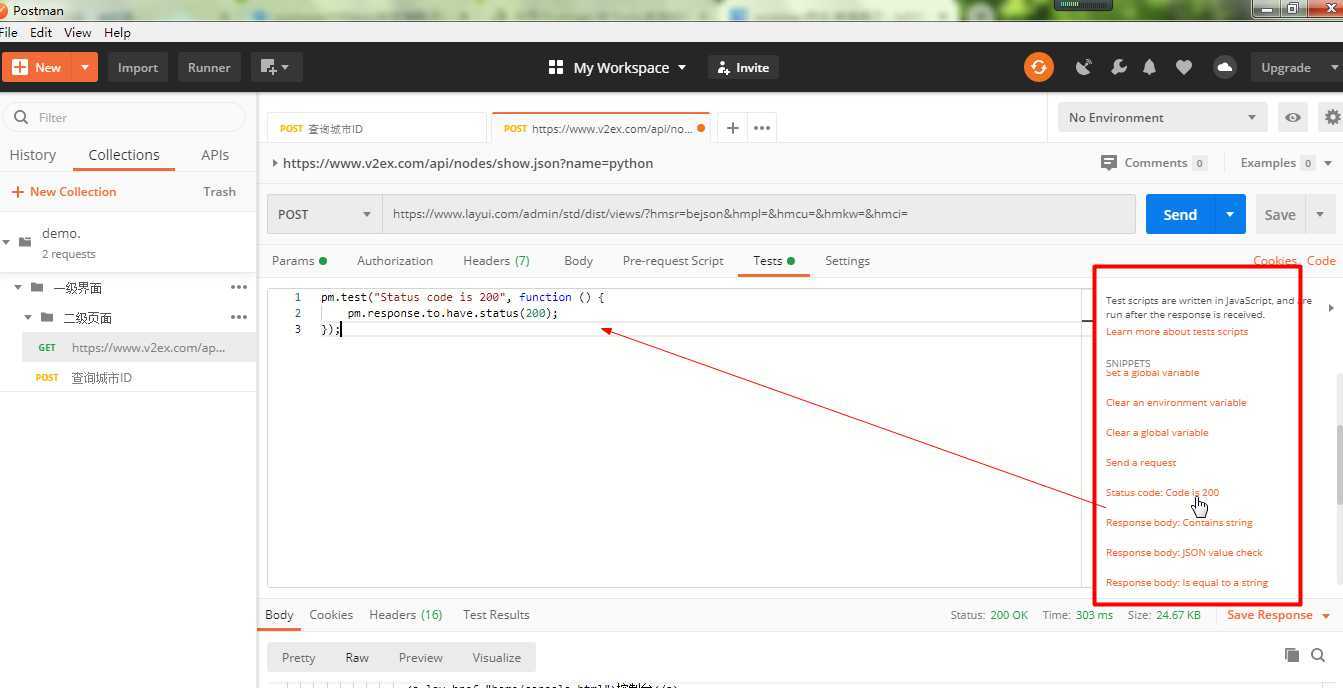Expand request name description triangle
This screenshot has width=1343, height=688.
coord(275,163)
